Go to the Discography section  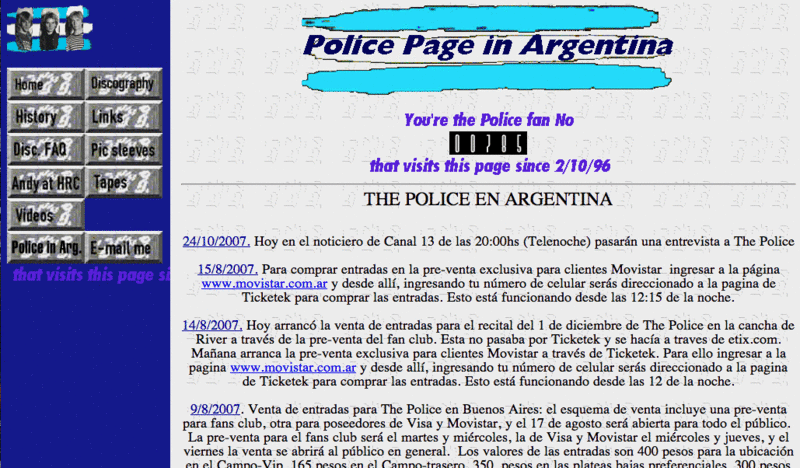pyautogui.click(x=123, y=84)
